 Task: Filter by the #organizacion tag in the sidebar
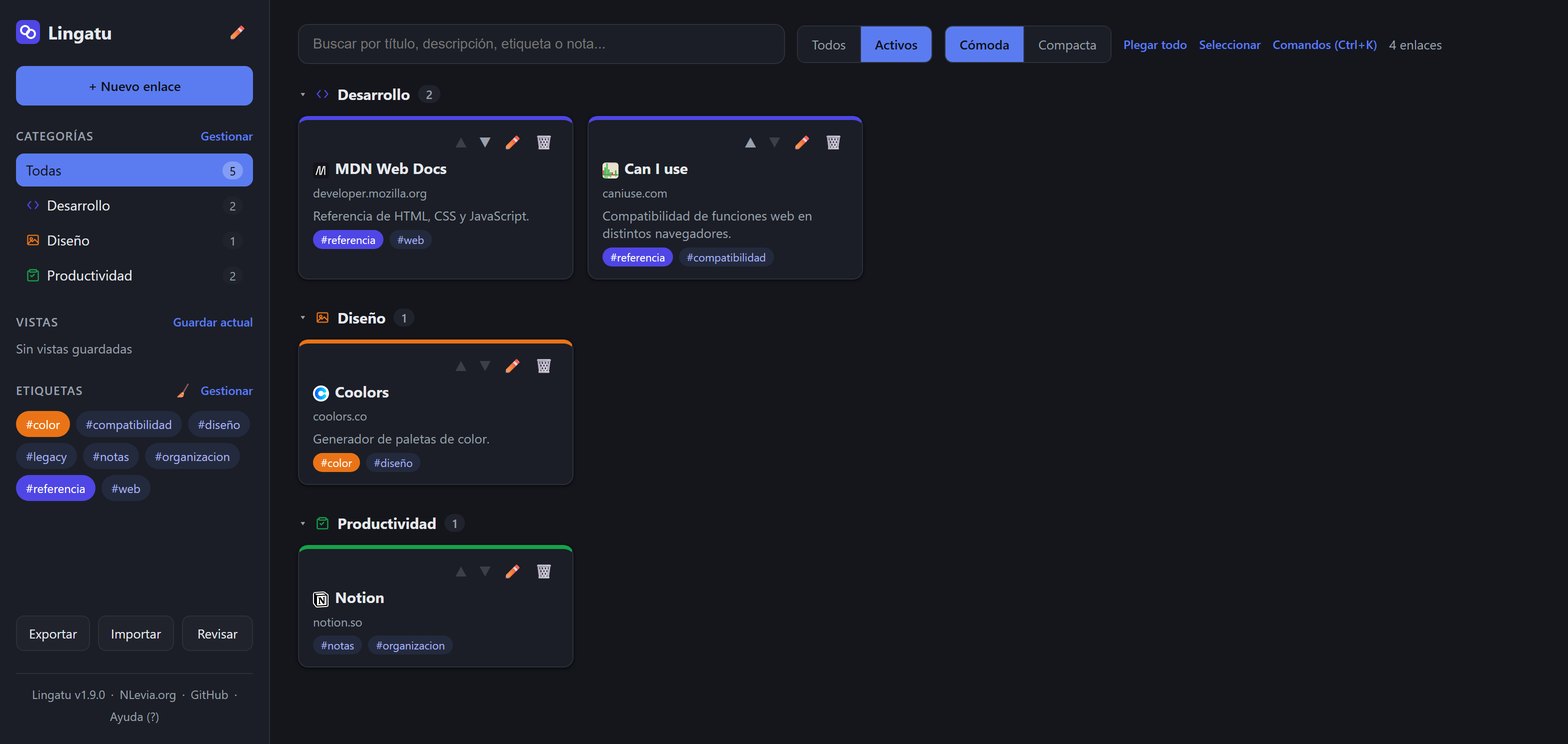click(192, 457)
